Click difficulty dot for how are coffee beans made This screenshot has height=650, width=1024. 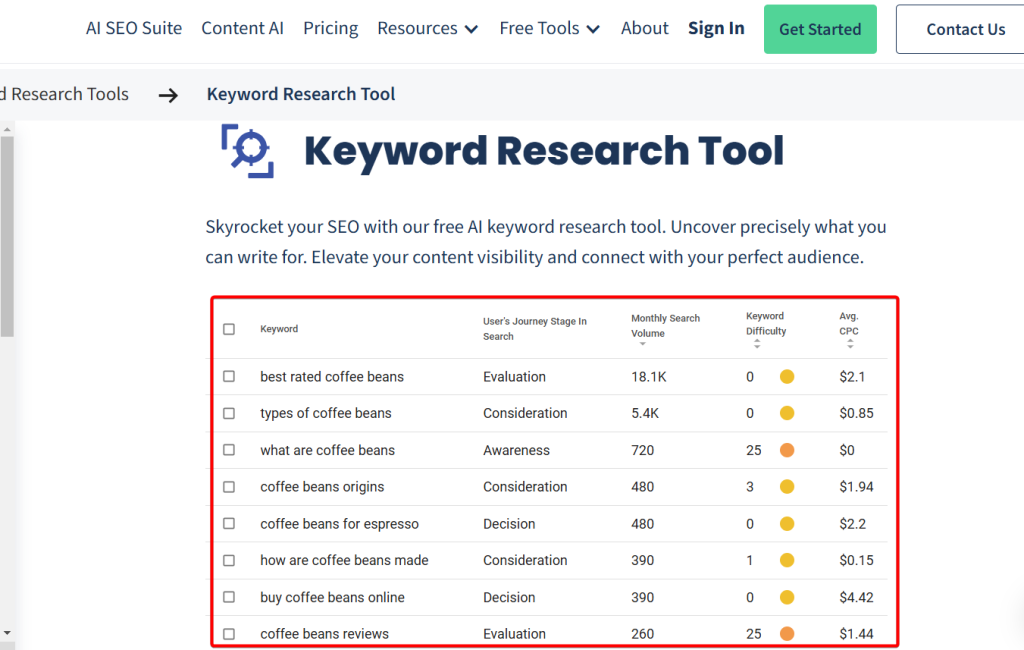coord(787,561)
